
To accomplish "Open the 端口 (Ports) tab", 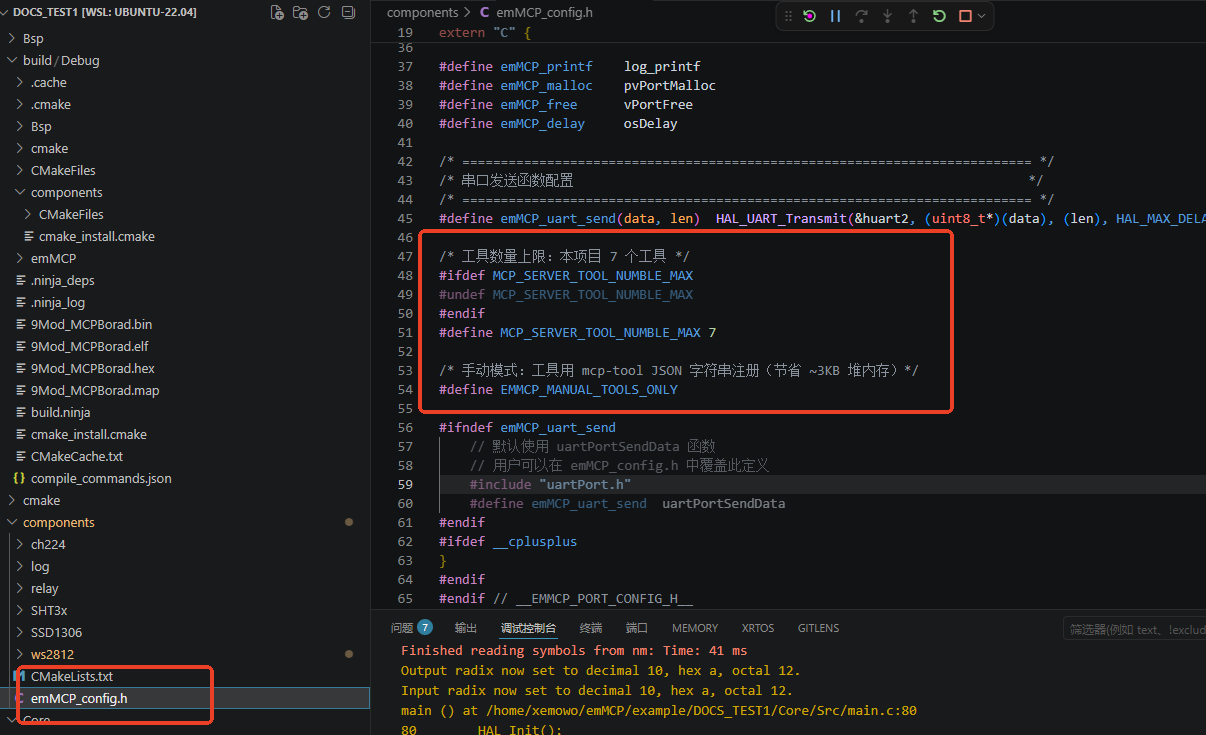I will pyautogui.click(x=637, y=628).
